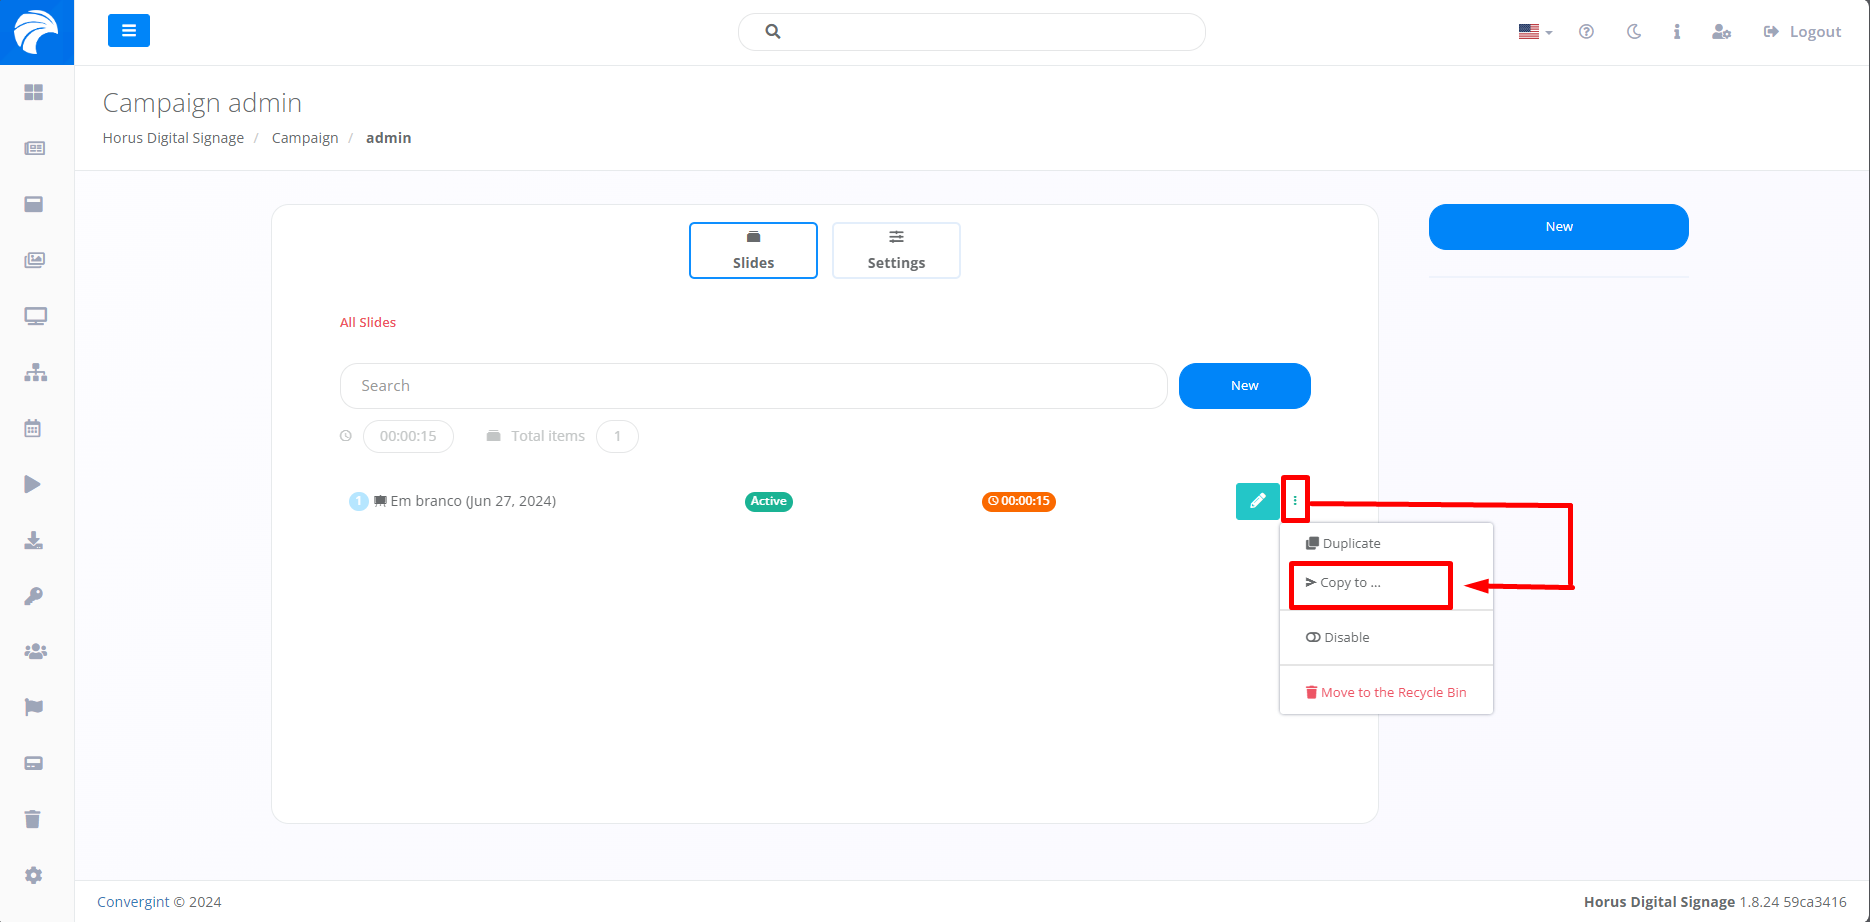Click the slide Search input field
Screen dimensions: 1870x922
(753, 386)
